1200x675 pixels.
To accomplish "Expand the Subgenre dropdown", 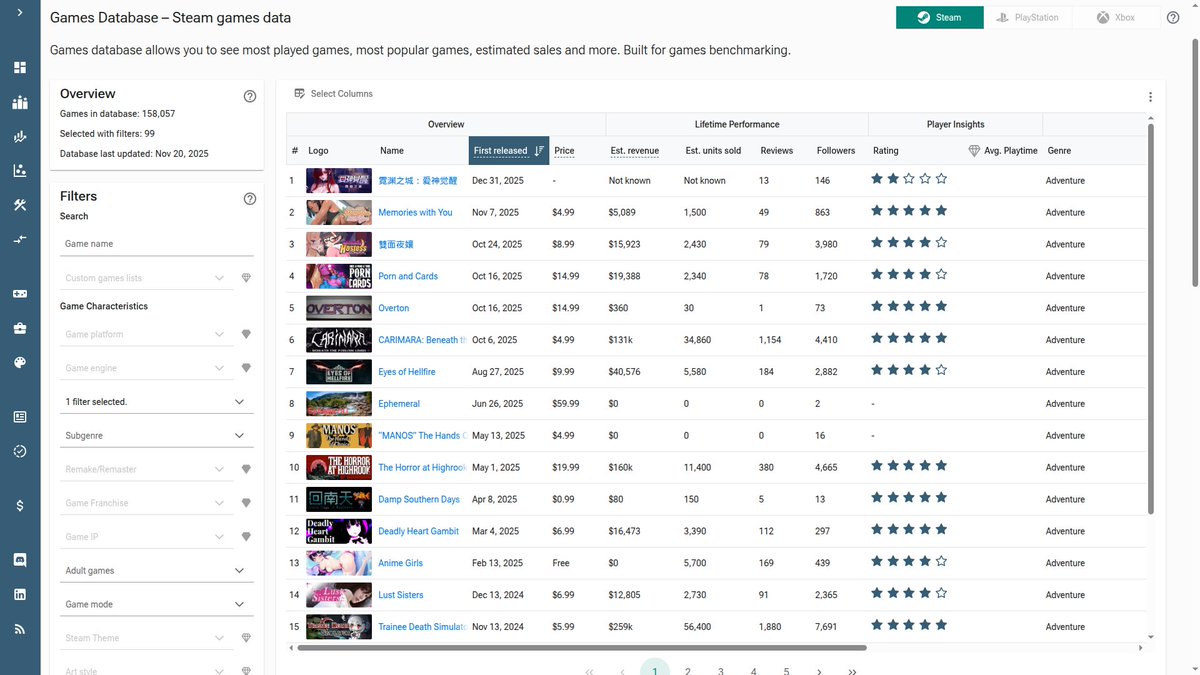I will [239, 435].
